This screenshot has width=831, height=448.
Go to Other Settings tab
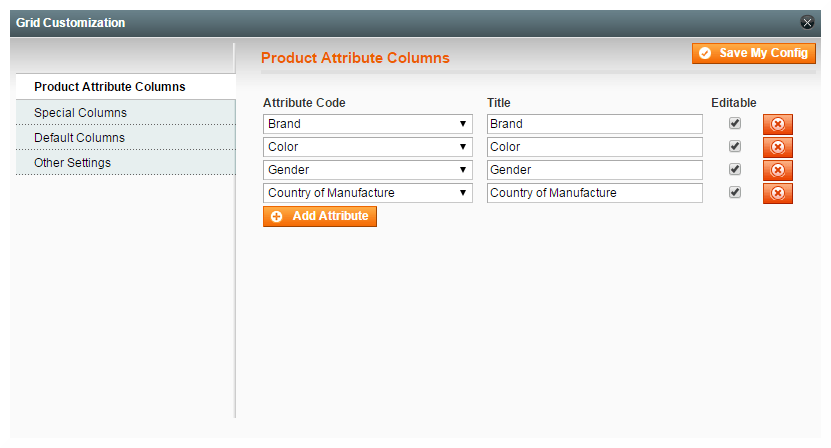72,162
